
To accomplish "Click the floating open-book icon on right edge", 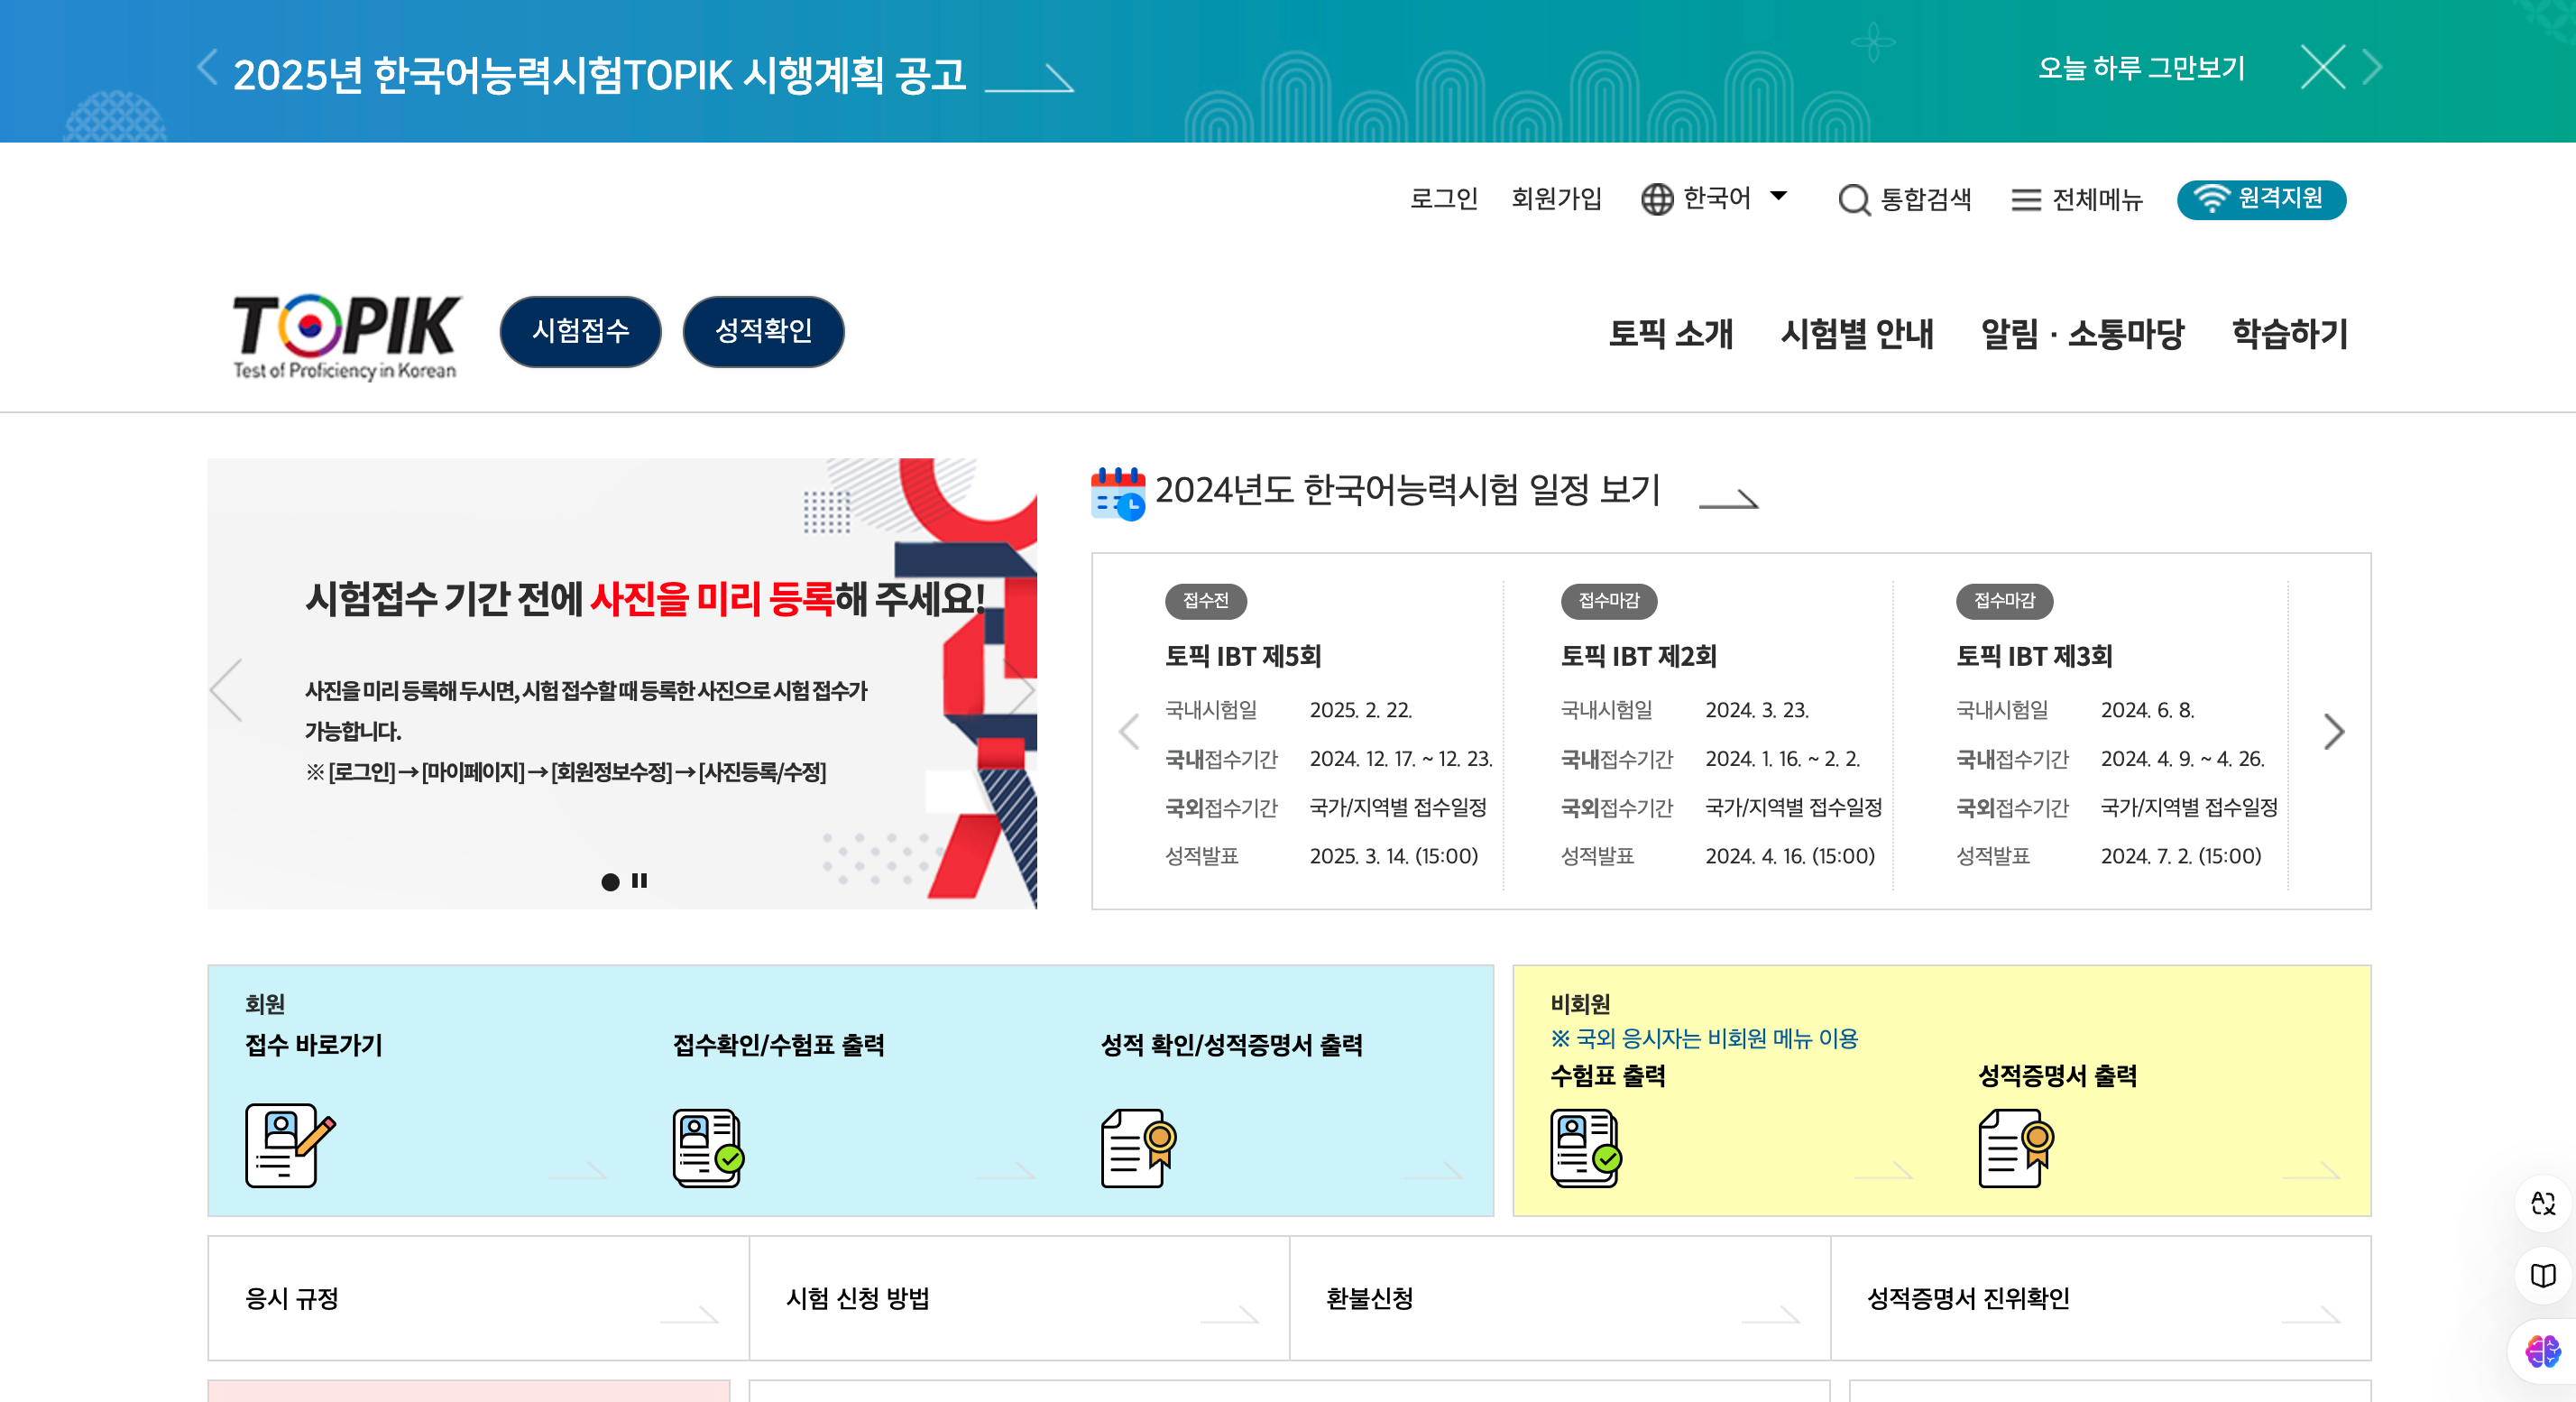I will click(x=2543, y=1275).
